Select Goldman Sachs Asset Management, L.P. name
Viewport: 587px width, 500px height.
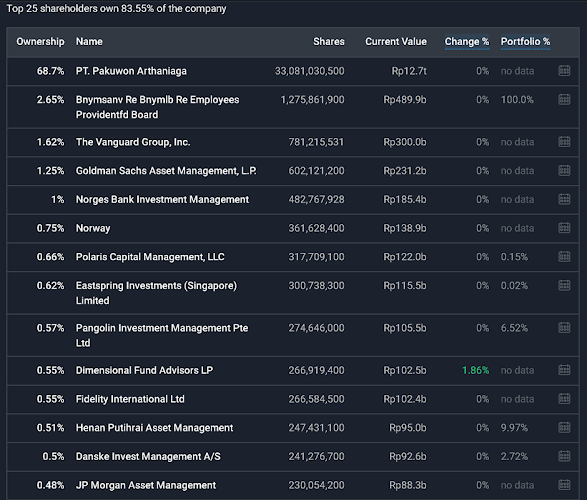point(166,171)
